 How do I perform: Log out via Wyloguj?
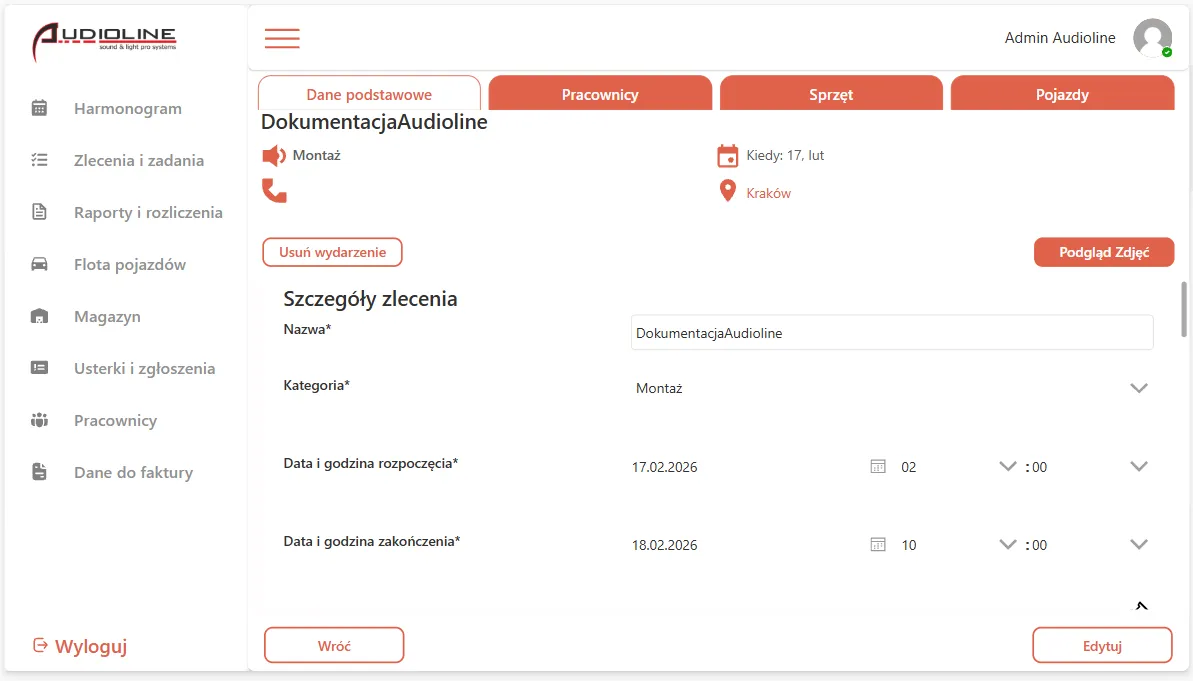tap(80, 646)
